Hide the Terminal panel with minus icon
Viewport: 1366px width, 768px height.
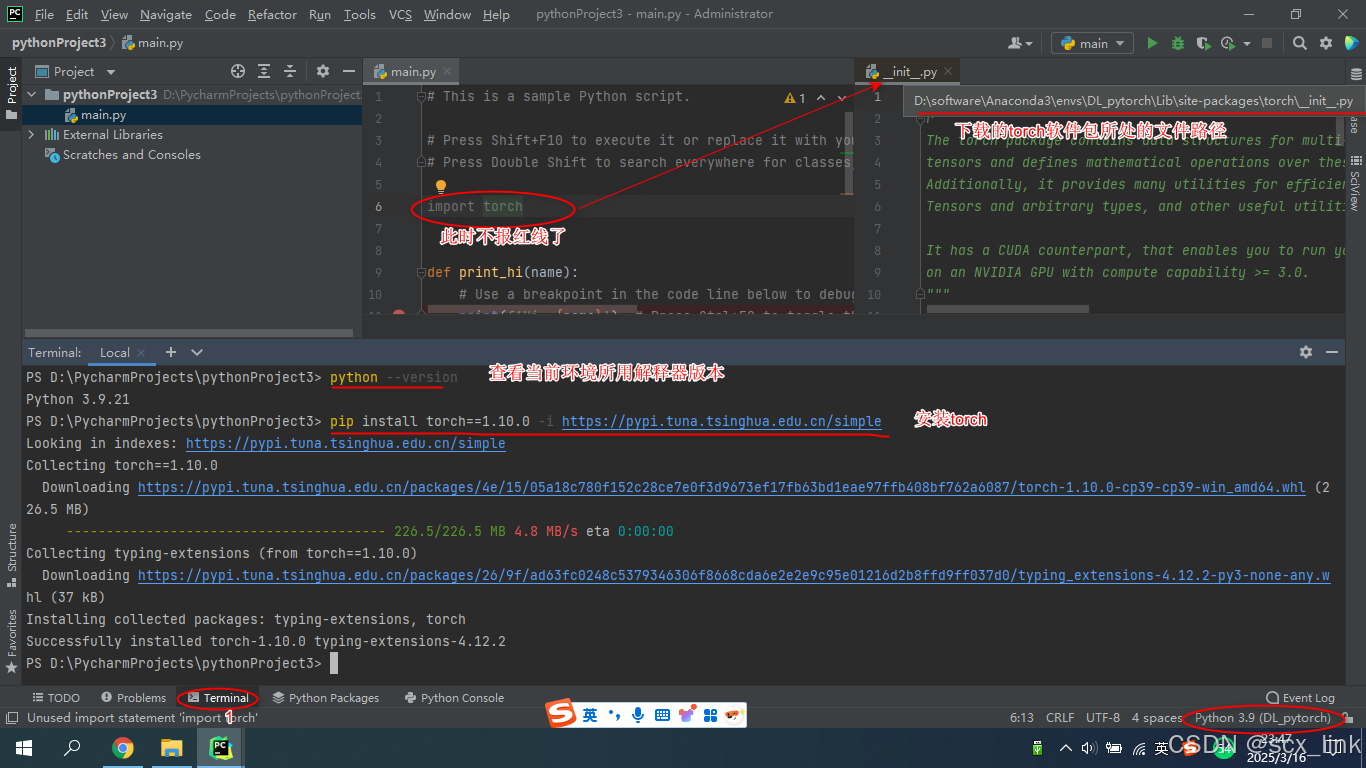click(1332, 352)
